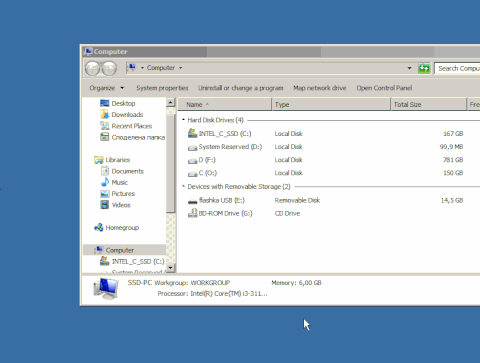
Task: Select Desktop in the navigation pane
Action: tap(123, 103)
